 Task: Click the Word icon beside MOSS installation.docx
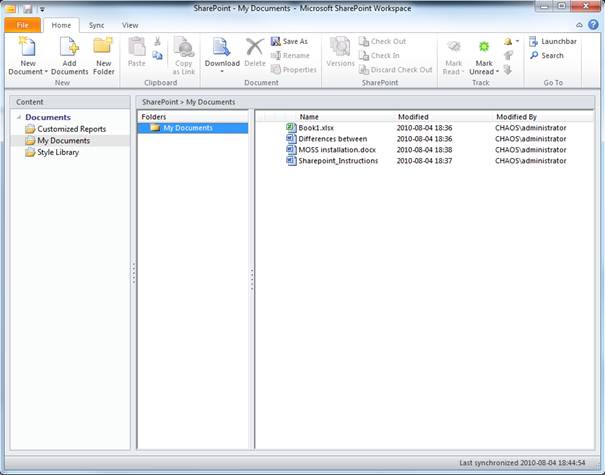(x=291, y=149)
